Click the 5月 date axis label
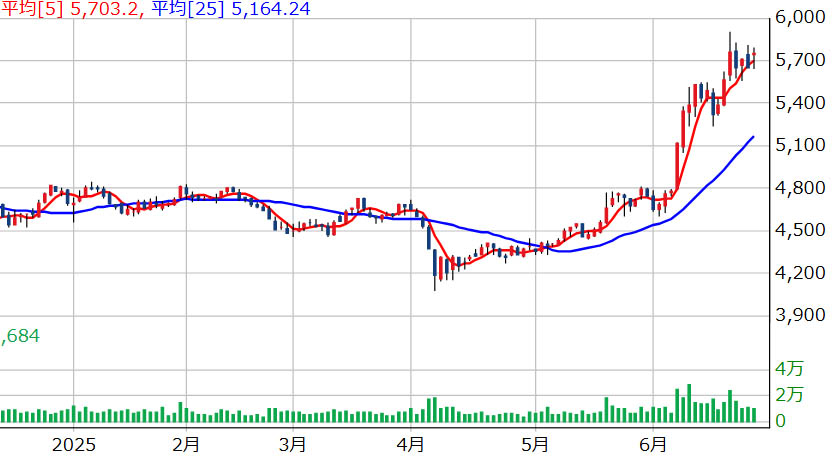This screenshot has height=470, width=836. coord(535,445)
